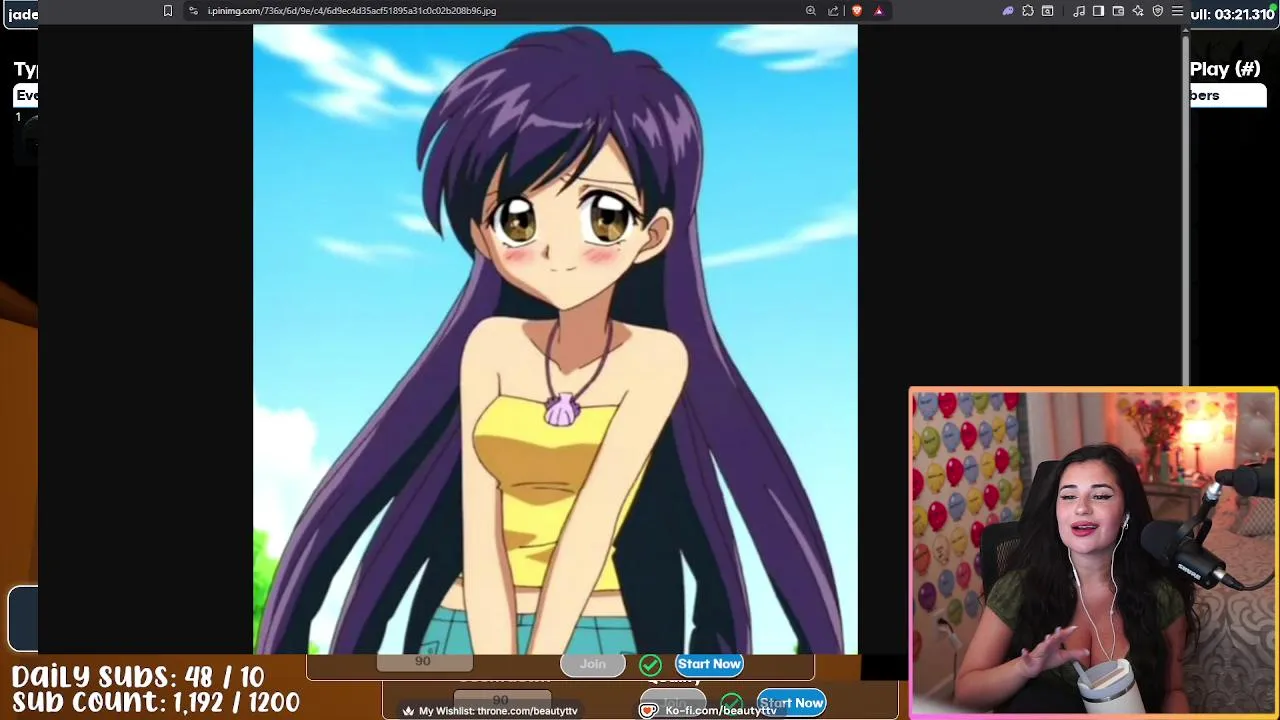Open the extensions puzzle piece menu

click(x=1028, y=11)
